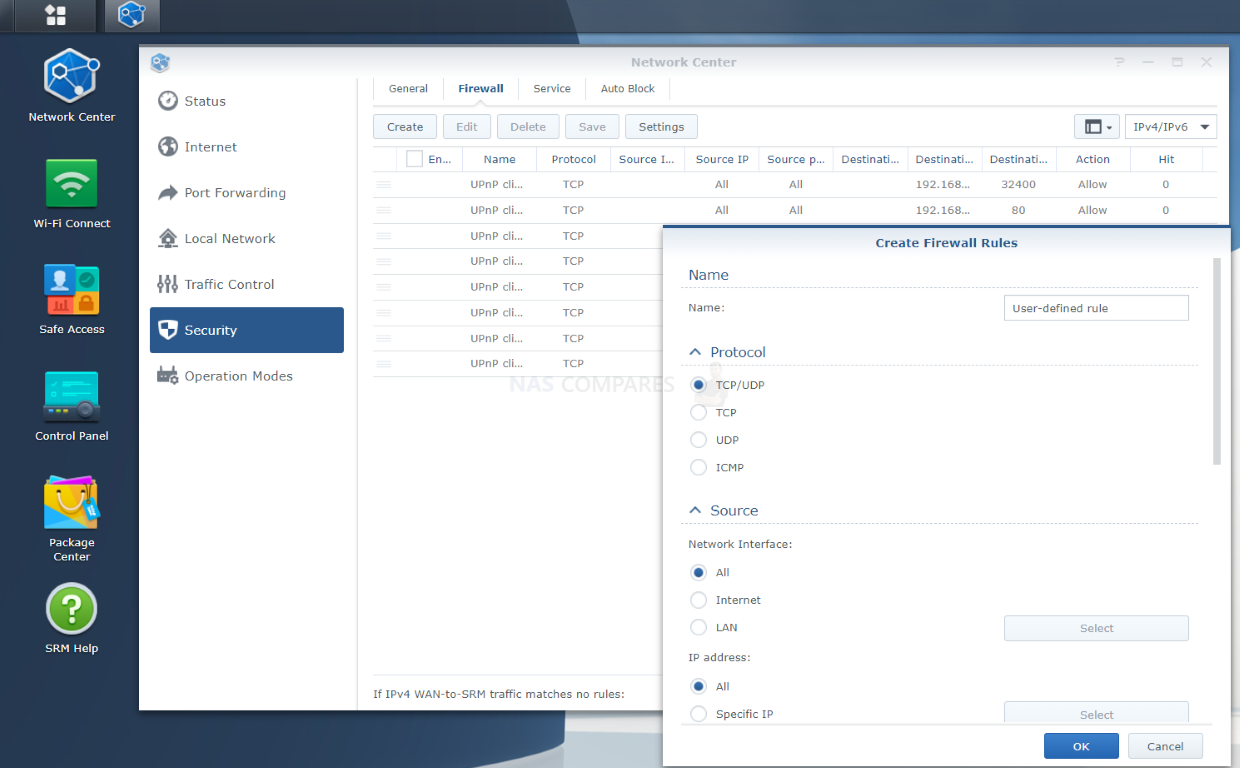Click the Create button

[x=405, y=127]
